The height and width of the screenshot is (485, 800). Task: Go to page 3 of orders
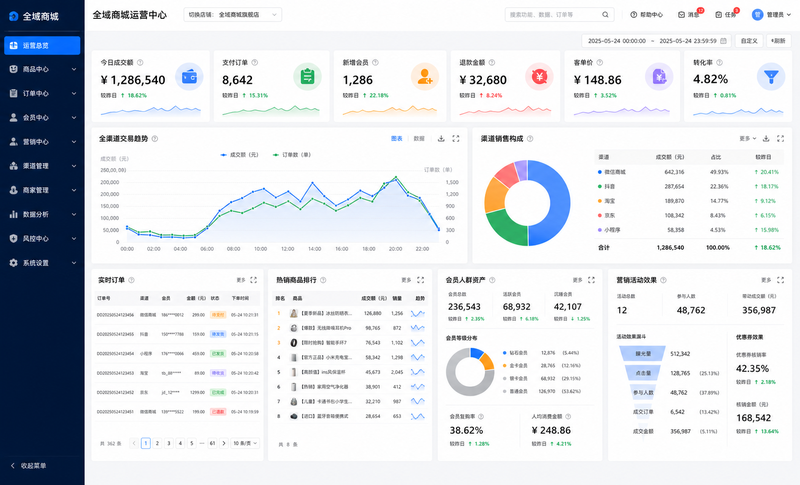[169, 443]
